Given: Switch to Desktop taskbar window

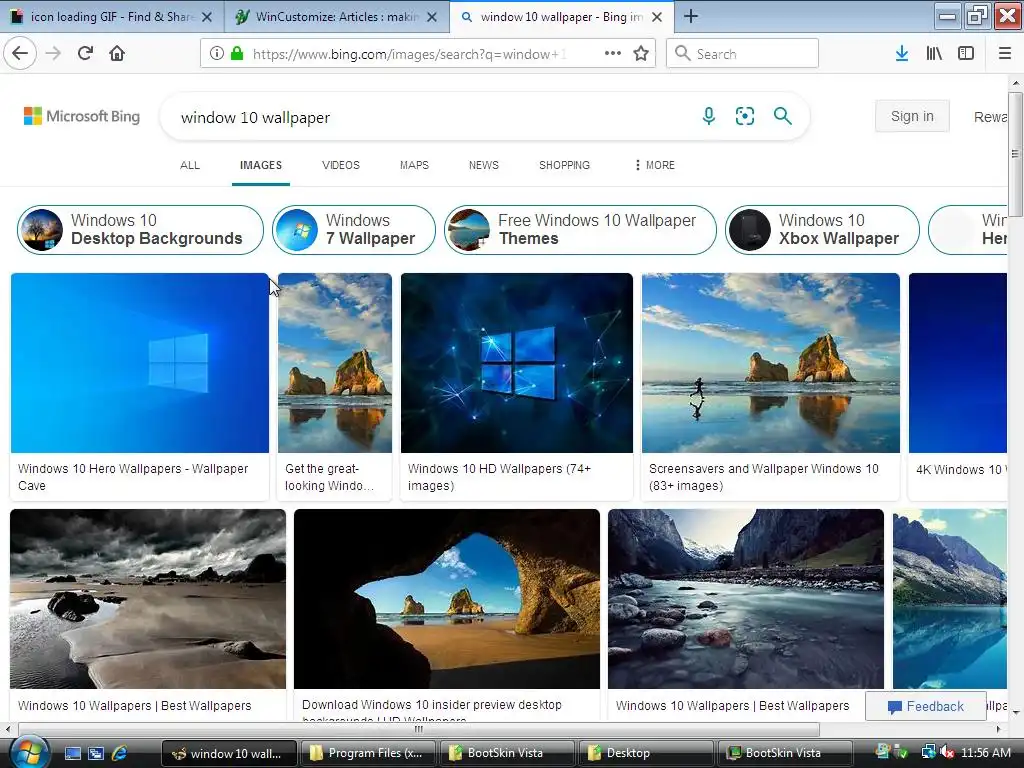Looking at the screenshot, I should [x=646, y=753].
